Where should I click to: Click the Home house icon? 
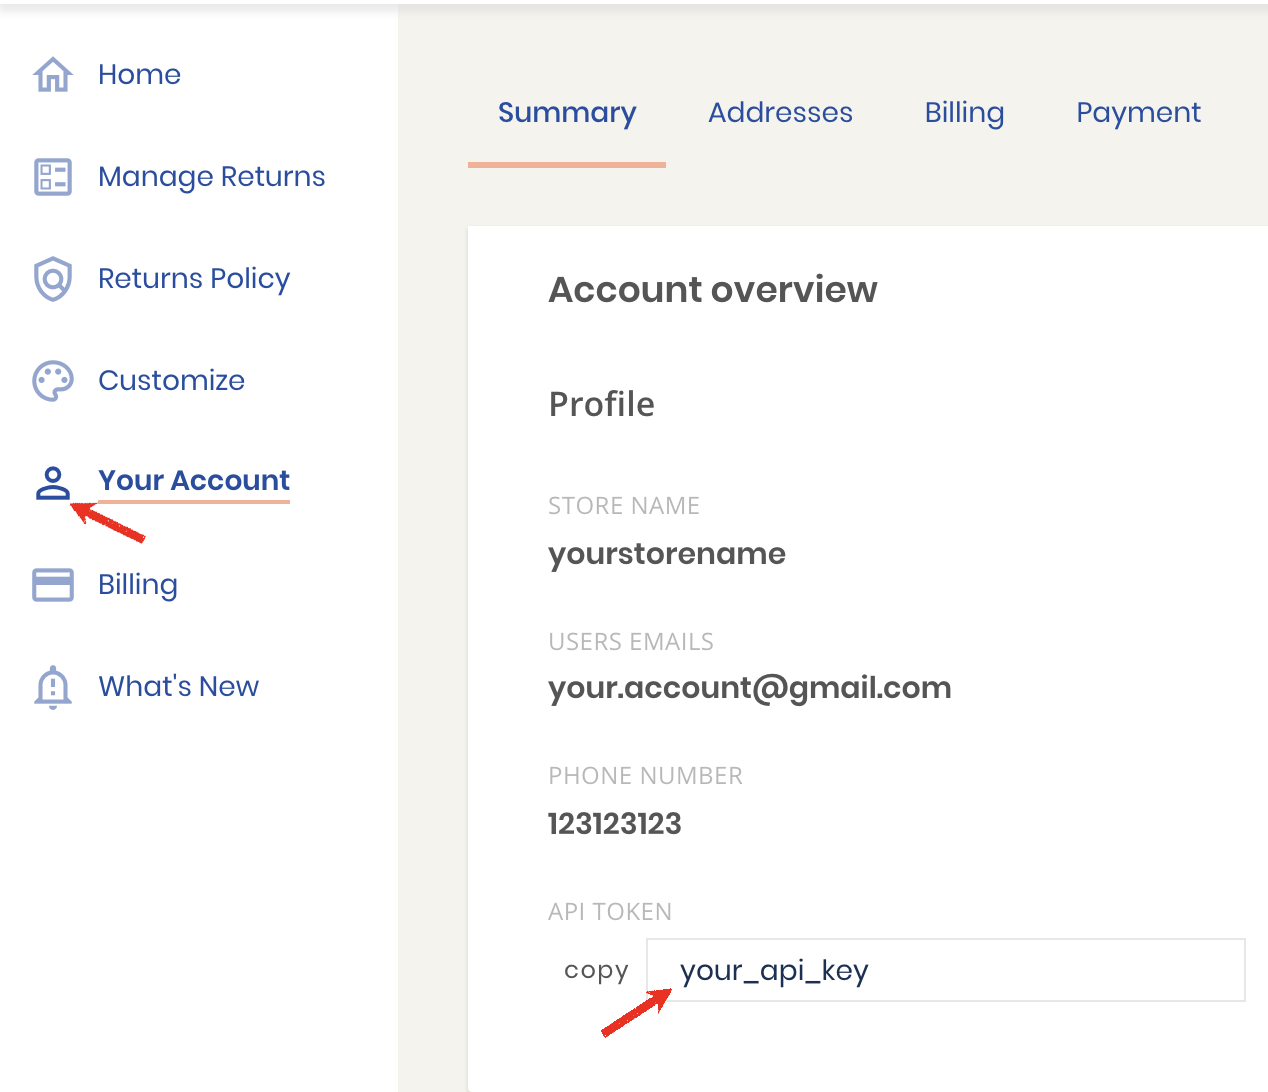[x=53, y=75]
